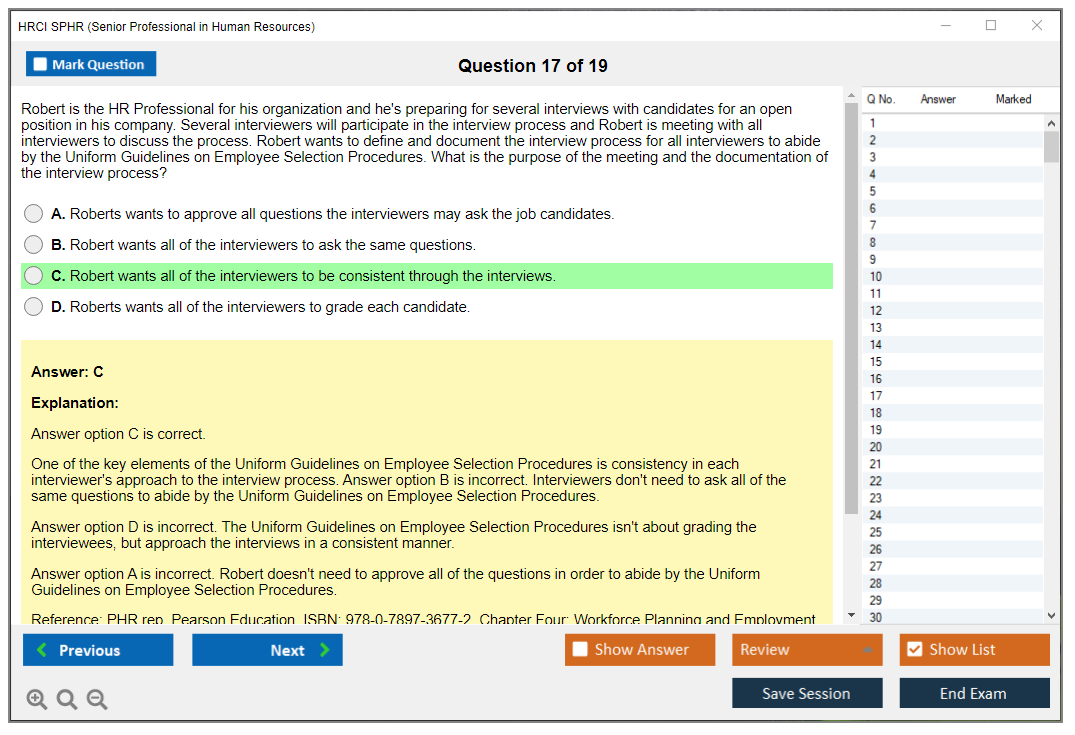Click the zoom out magnifier icon
1075x735 pixels.
97,699
